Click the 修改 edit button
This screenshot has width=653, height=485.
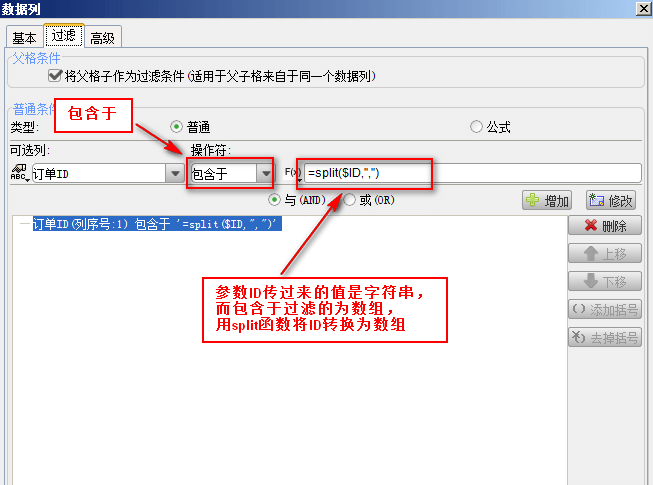click(611, 201)
